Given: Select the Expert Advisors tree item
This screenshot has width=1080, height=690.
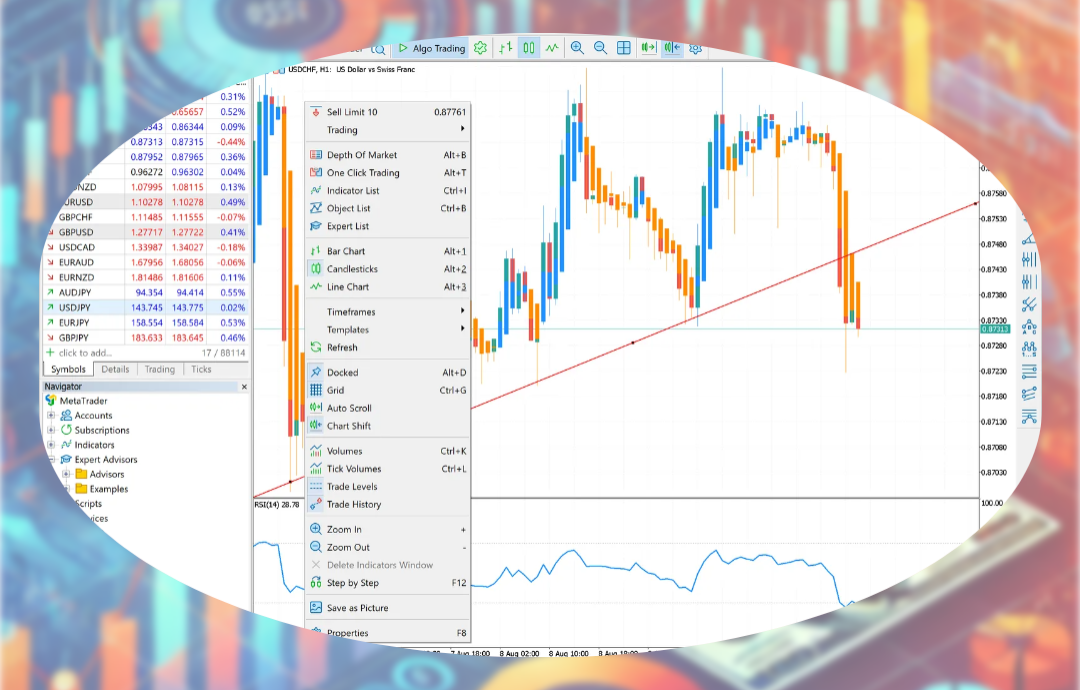Looking at the screenshot, I should pos(105,460).
